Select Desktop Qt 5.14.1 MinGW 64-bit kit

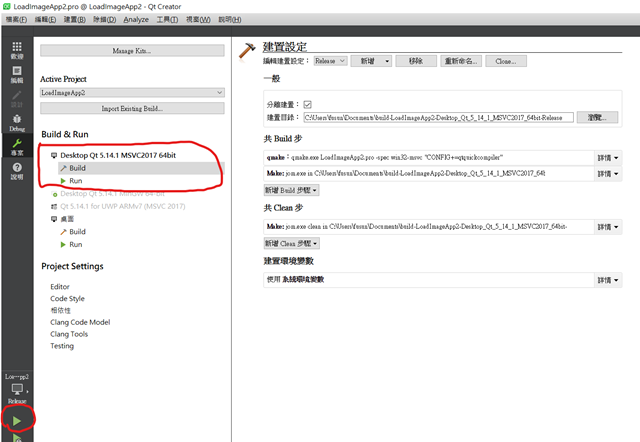tap(112, 193)
